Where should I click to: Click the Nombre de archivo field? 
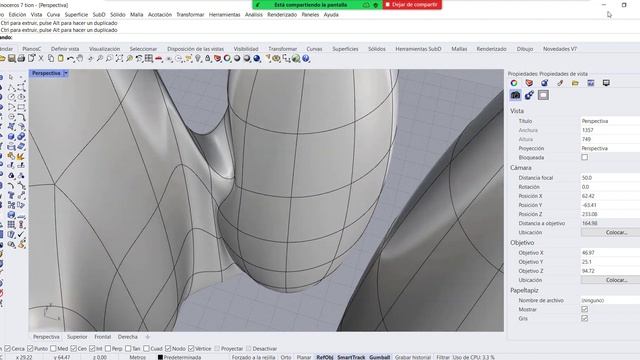point(610,300)
